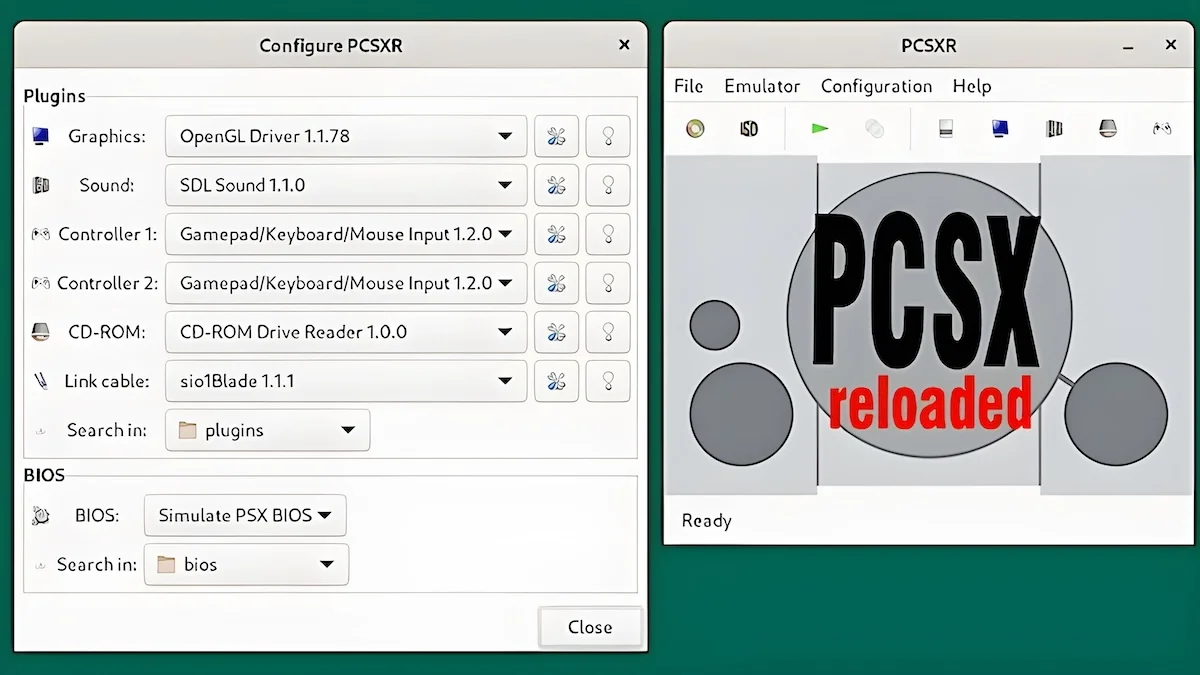1200x675 pixels.
Task: Open the Help menu
Action: 972,86
